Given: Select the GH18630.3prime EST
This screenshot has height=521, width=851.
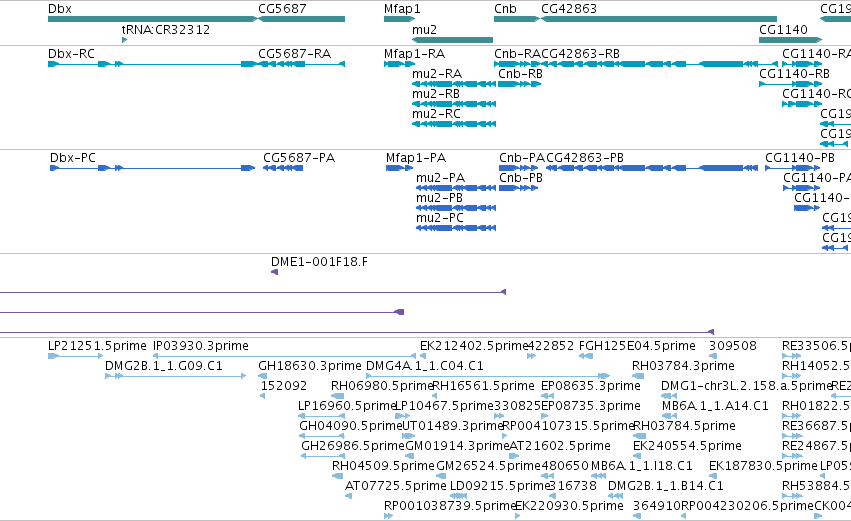Looking at the screenshot, I should (263, 376).
